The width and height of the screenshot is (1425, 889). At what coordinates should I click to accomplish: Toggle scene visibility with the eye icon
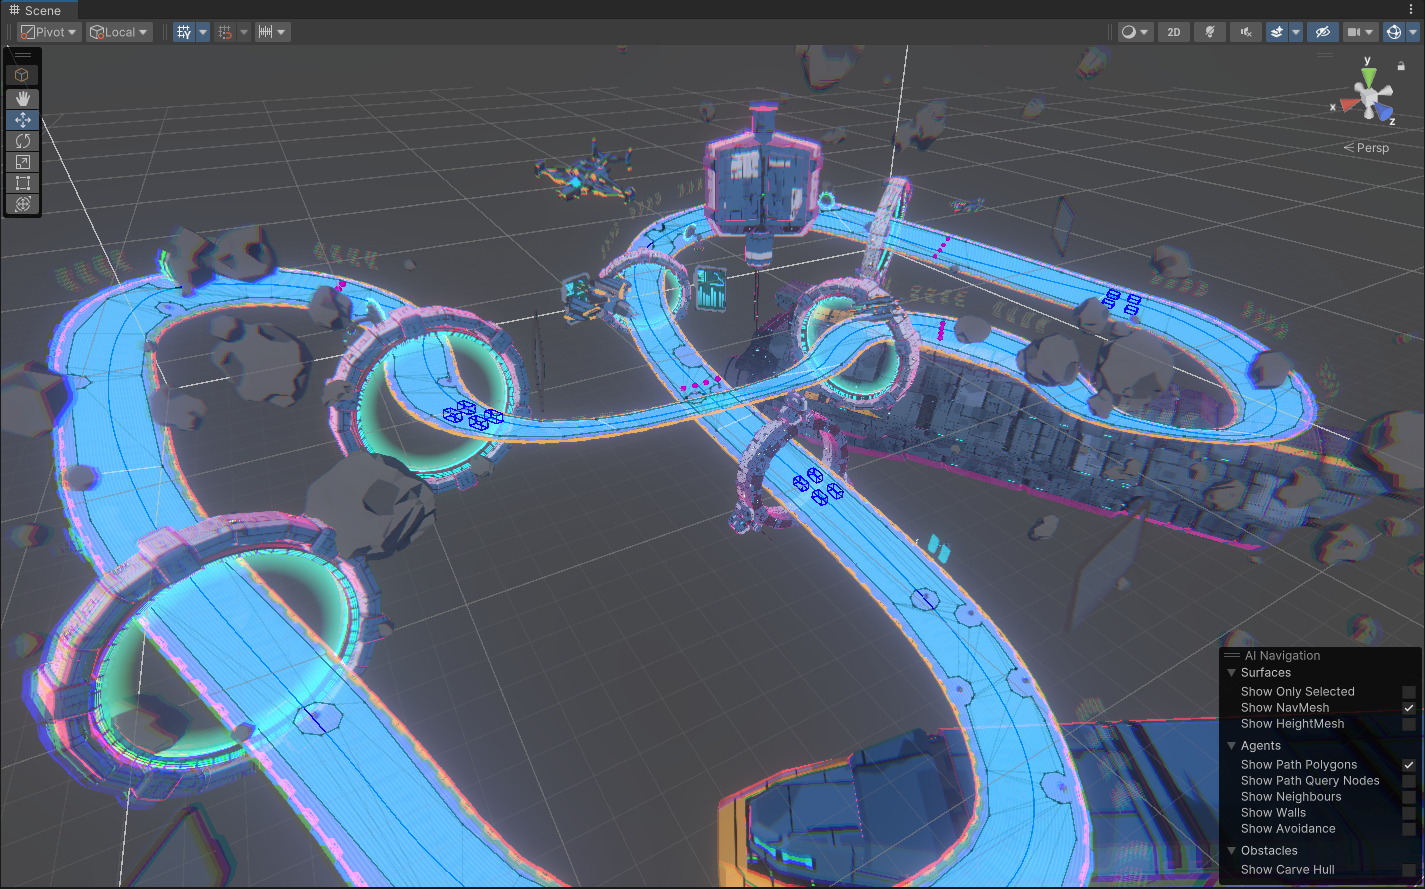(x=1322, y=31)
